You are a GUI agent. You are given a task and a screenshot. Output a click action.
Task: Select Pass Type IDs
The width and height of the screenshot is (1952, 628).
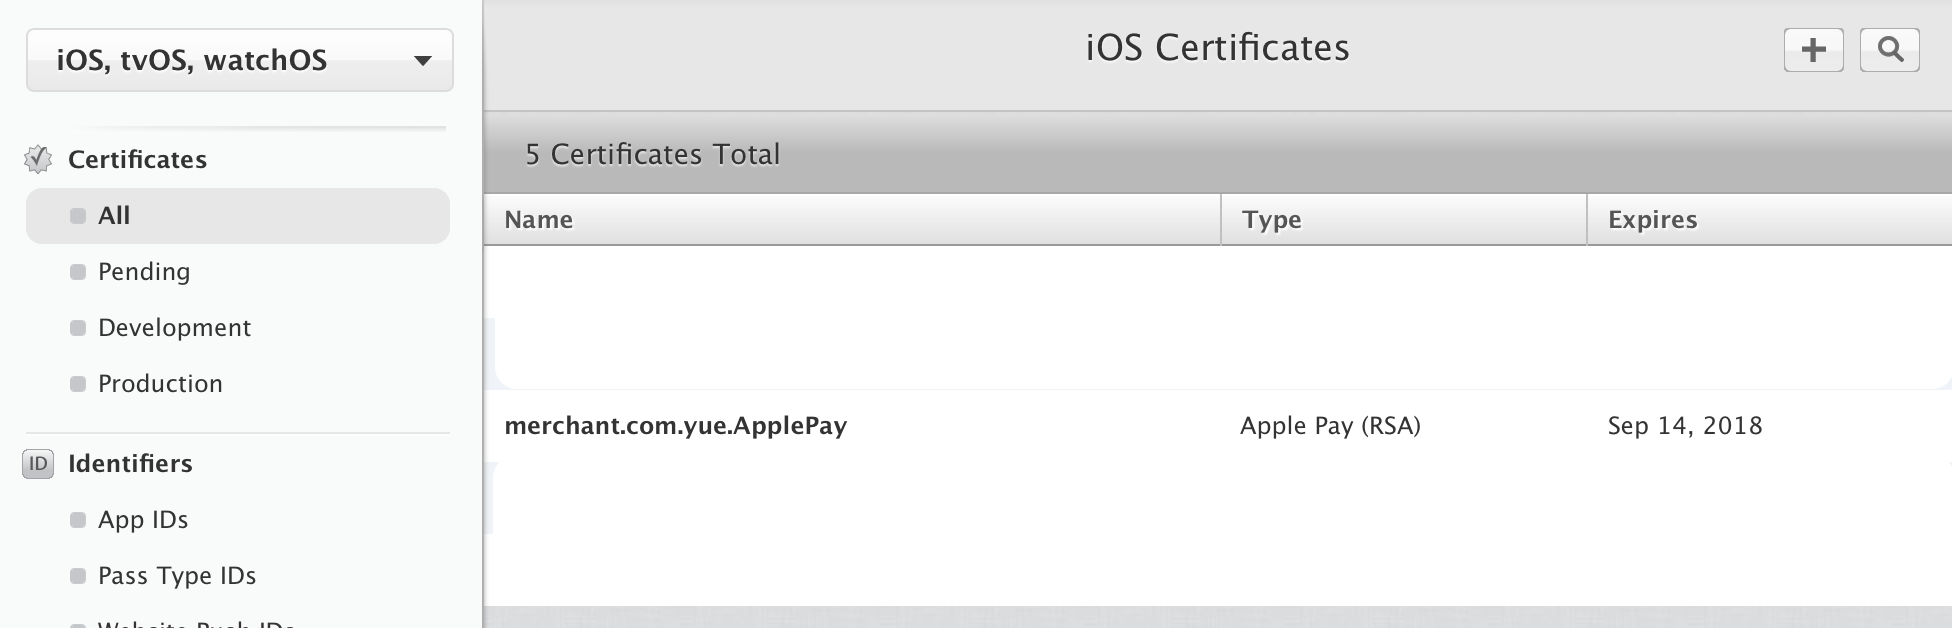(177, 576)
